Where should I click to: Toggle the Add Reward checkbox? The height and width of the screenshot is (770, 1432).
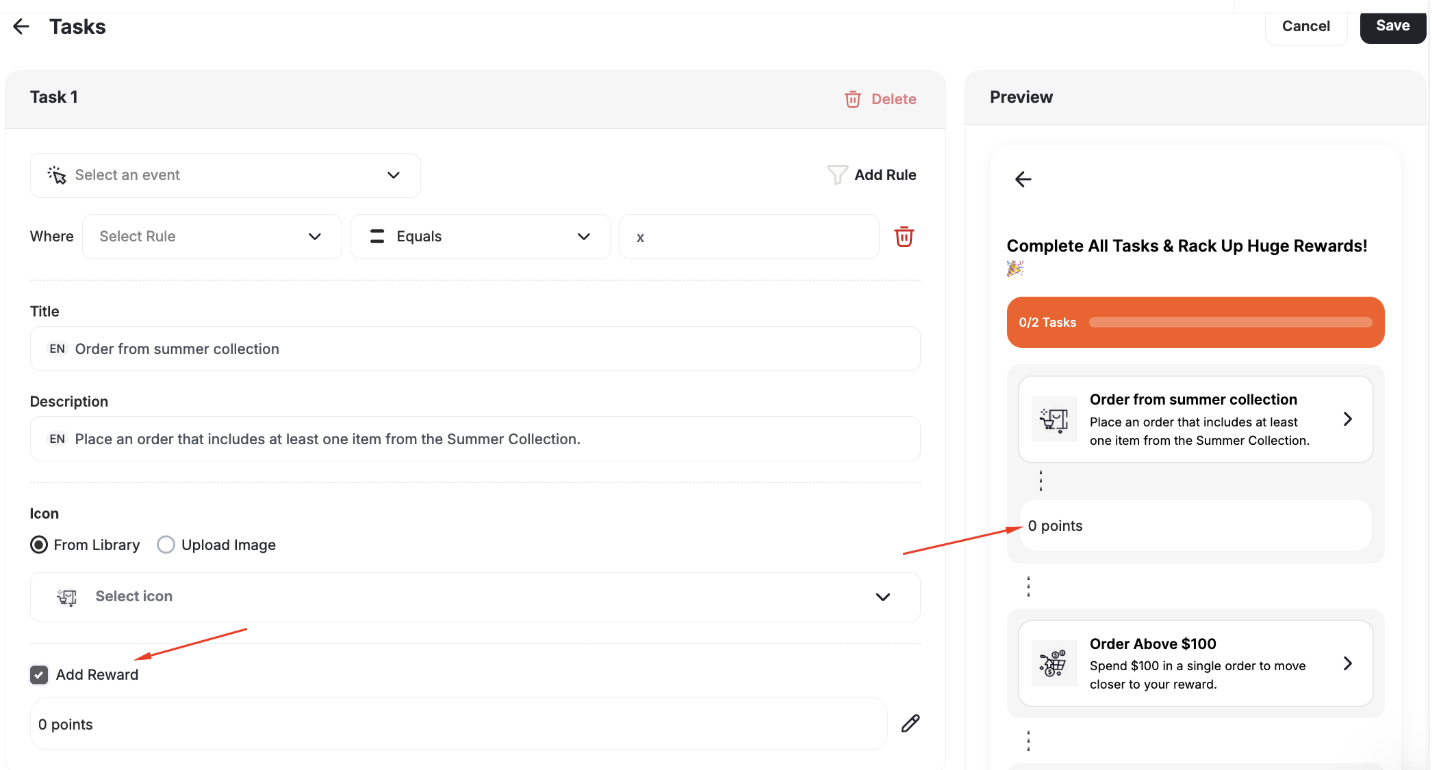pos(39,675)
